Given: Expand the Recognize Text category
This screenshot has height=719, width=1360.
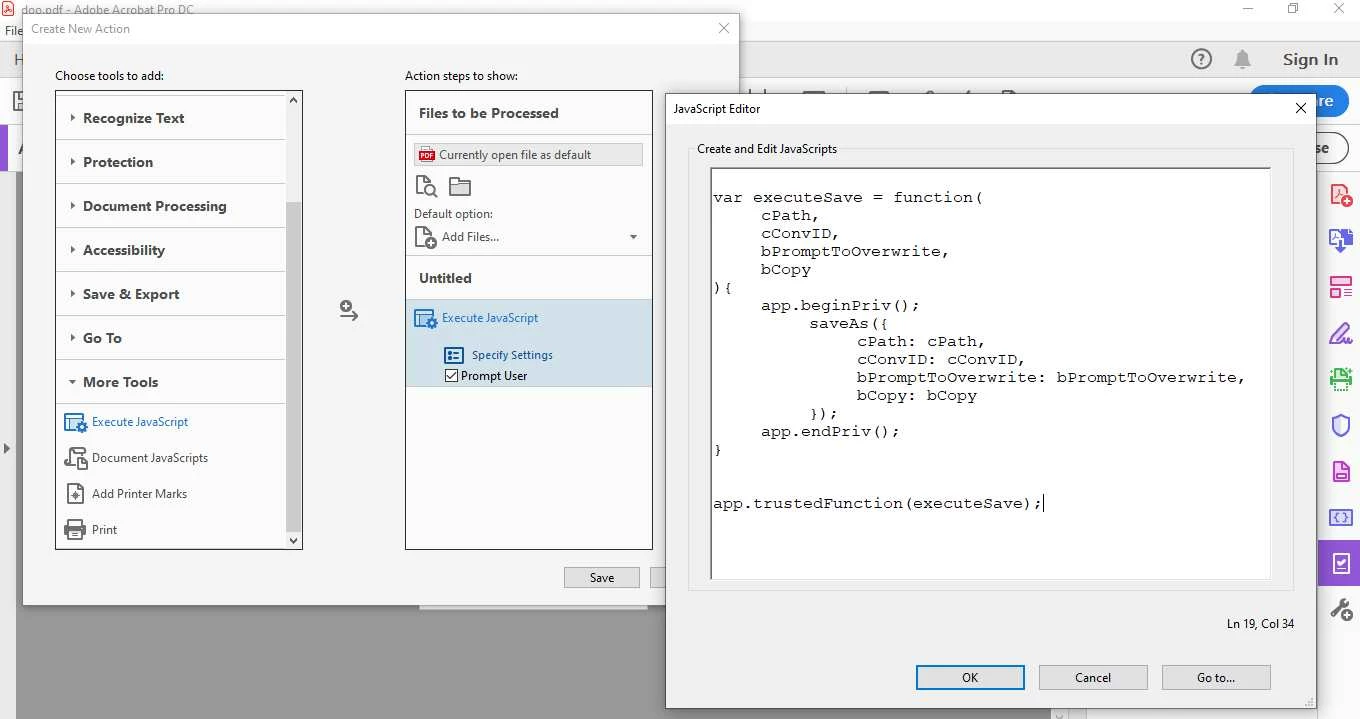Looking at the screenshot, I should [x=73, y=118].
